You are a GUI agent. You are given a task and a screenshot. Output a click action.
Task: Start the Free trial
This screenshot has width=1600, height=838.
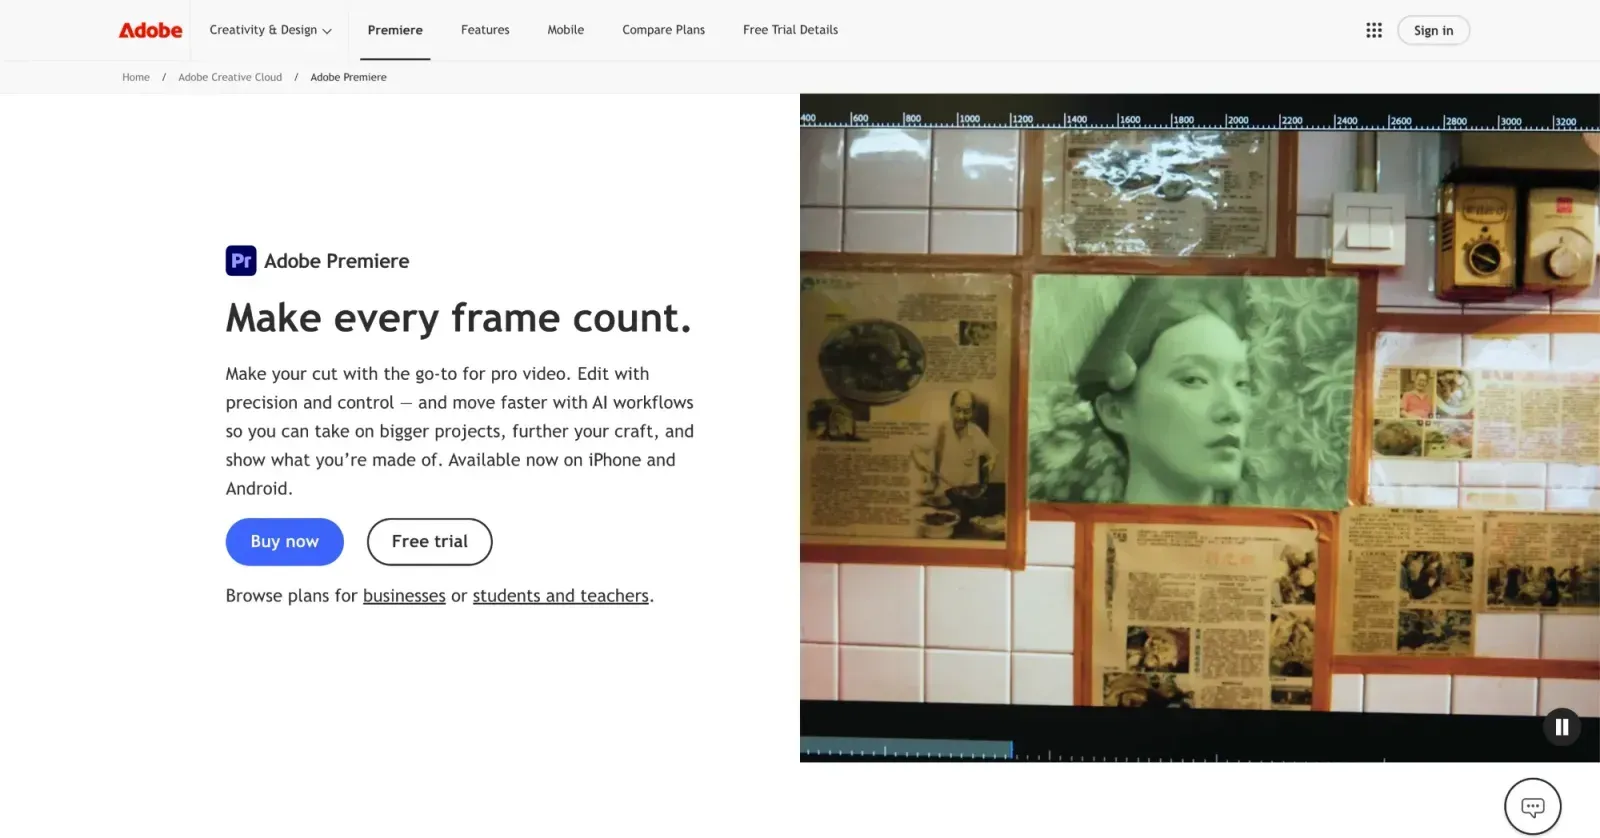430,542
